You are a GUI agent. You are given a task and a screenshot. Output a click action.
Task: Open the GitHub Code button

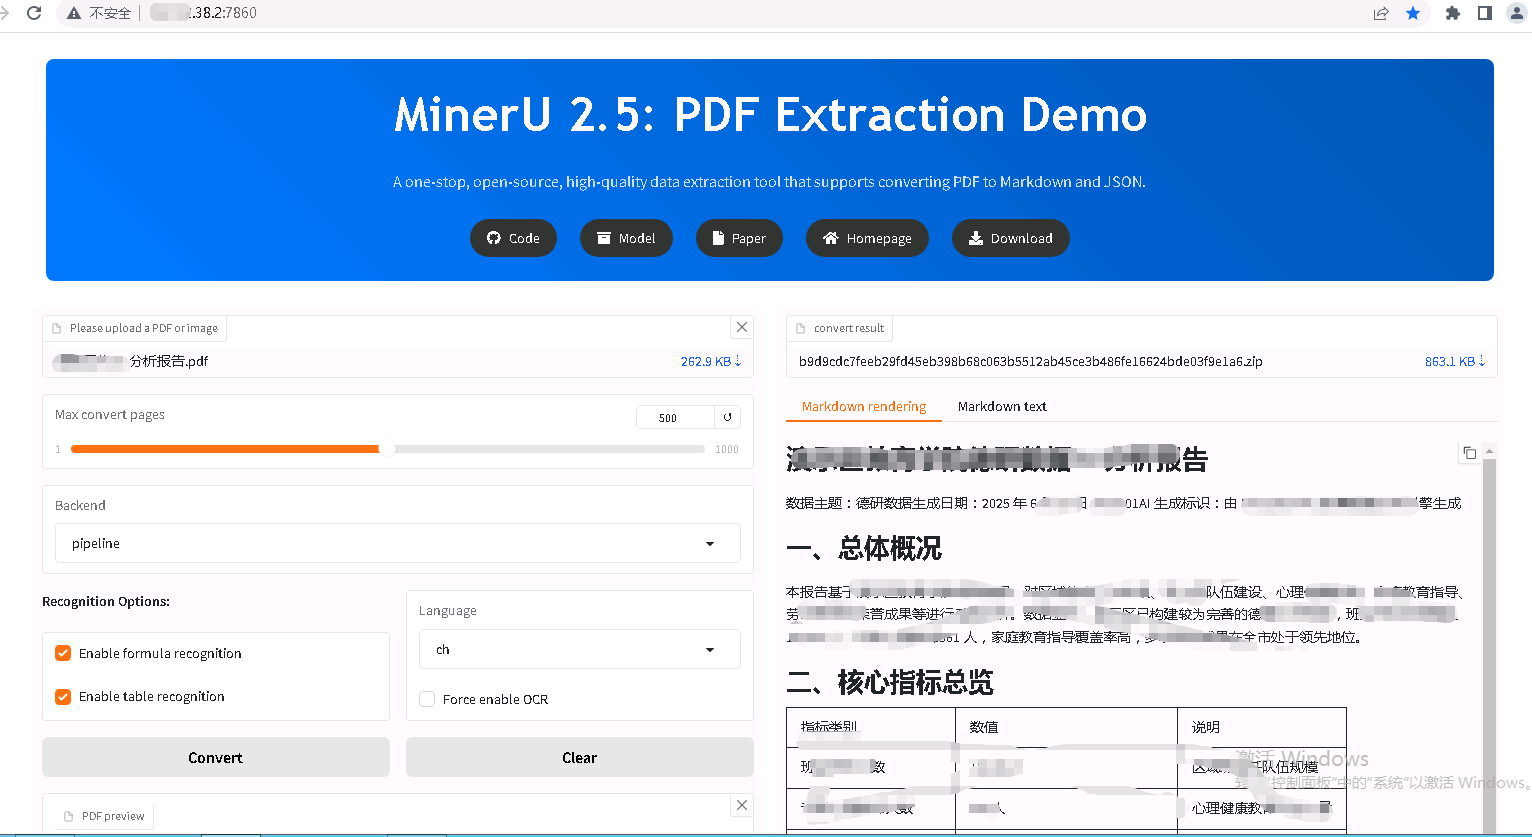pyautogui.click(x=513, y=238)
